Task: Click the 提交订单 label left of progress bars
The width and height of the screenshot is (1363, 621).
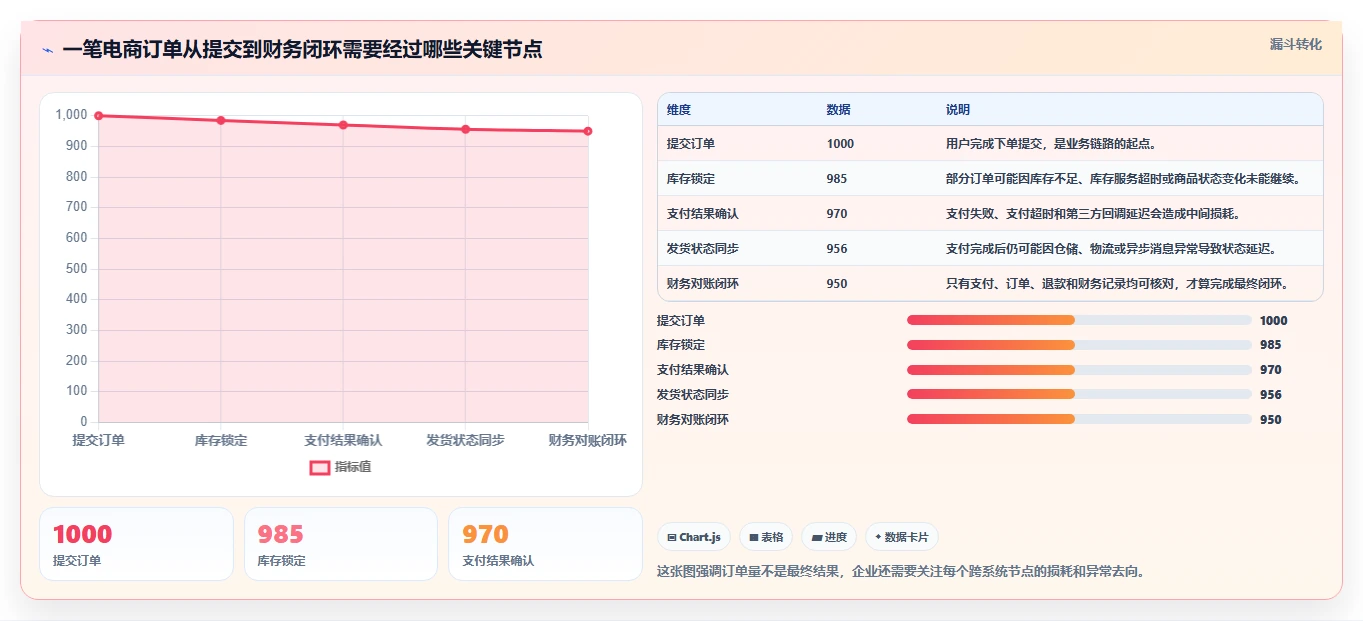Action: pyautogui.click(x=681, y=321)
